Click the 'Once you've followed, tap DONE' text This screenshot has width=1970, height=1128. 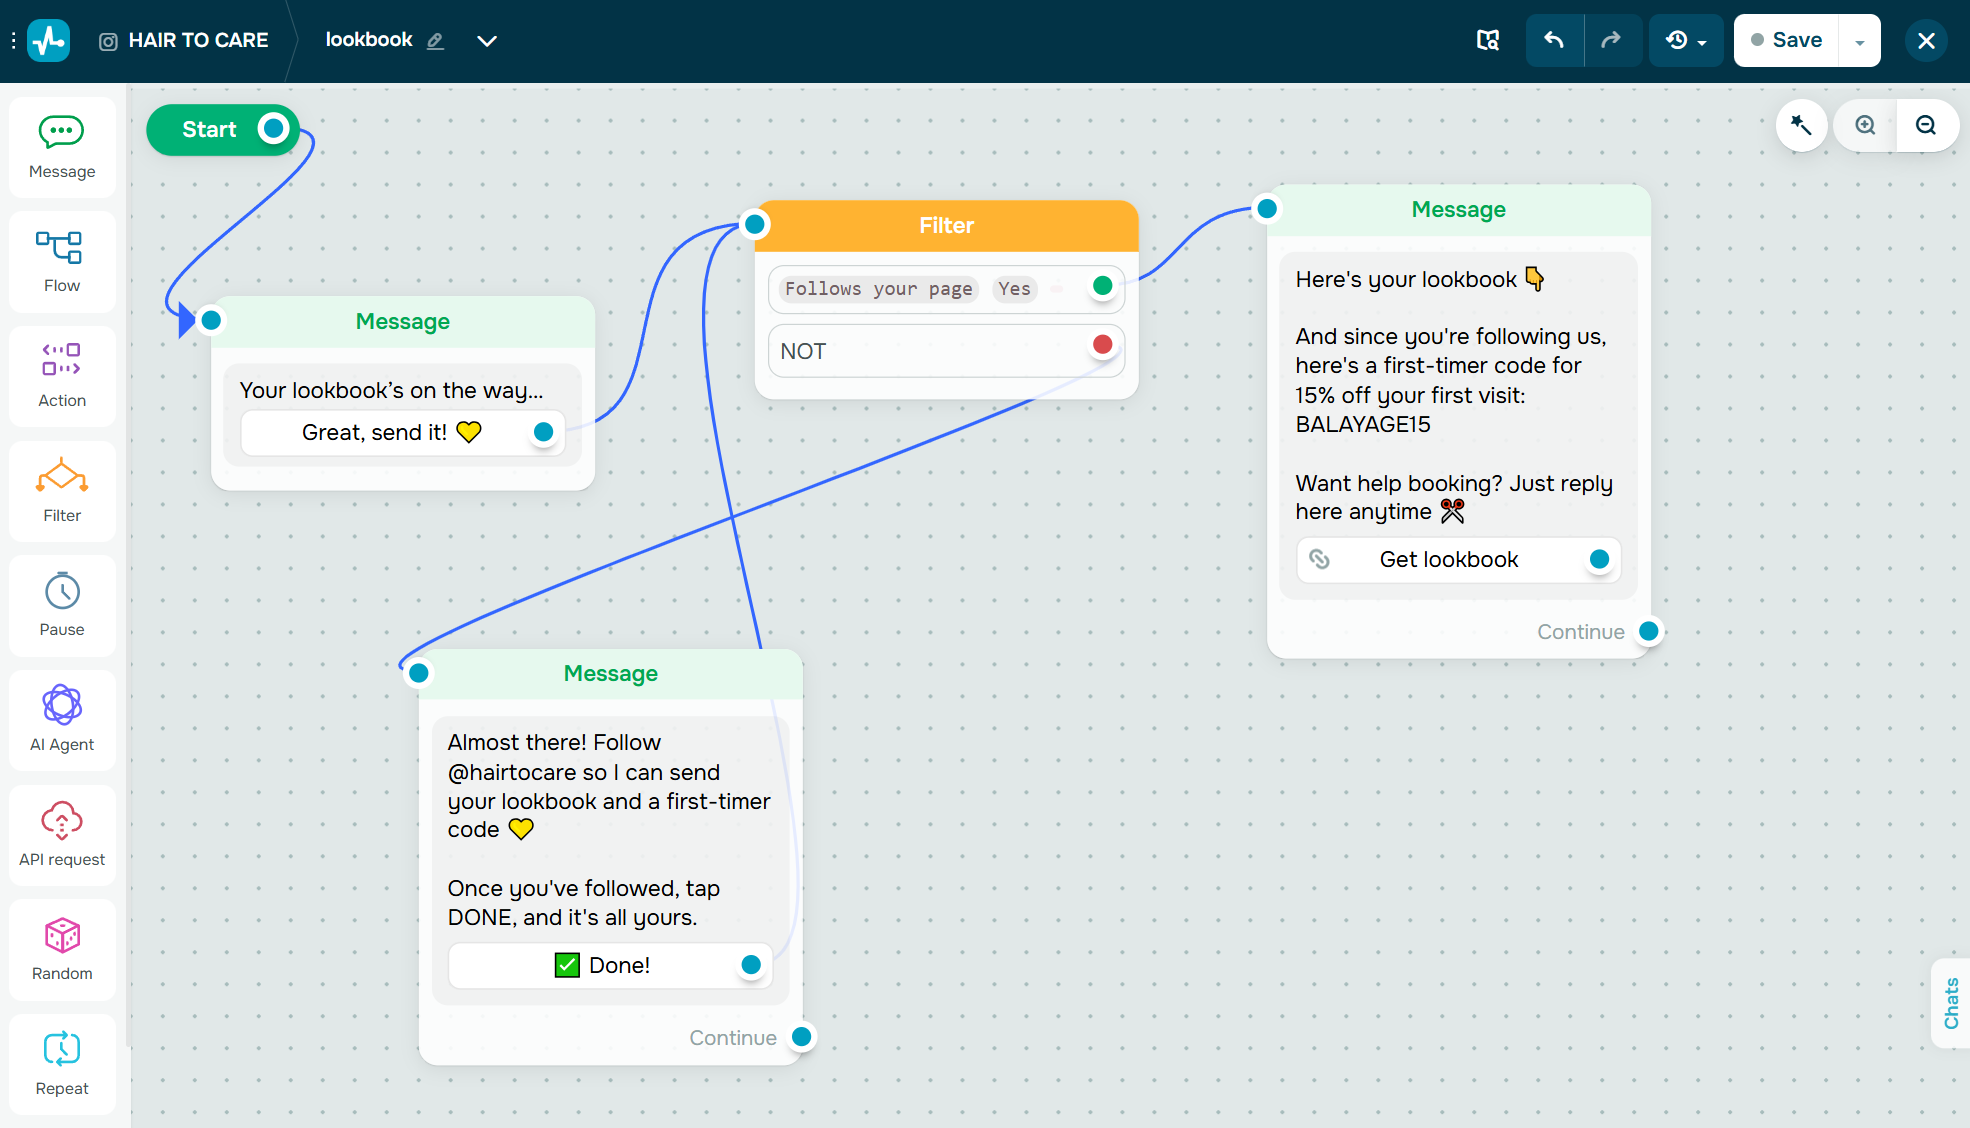[583, 903]
